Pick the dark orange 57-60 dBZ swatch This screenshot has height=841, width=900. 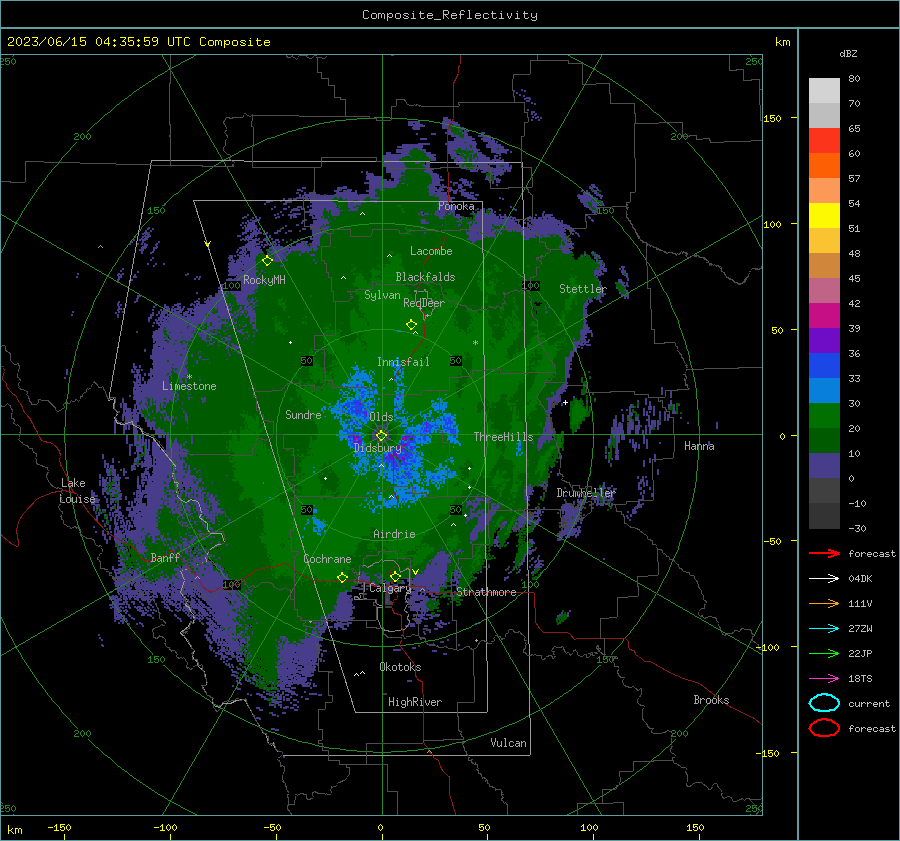point(824,166)
